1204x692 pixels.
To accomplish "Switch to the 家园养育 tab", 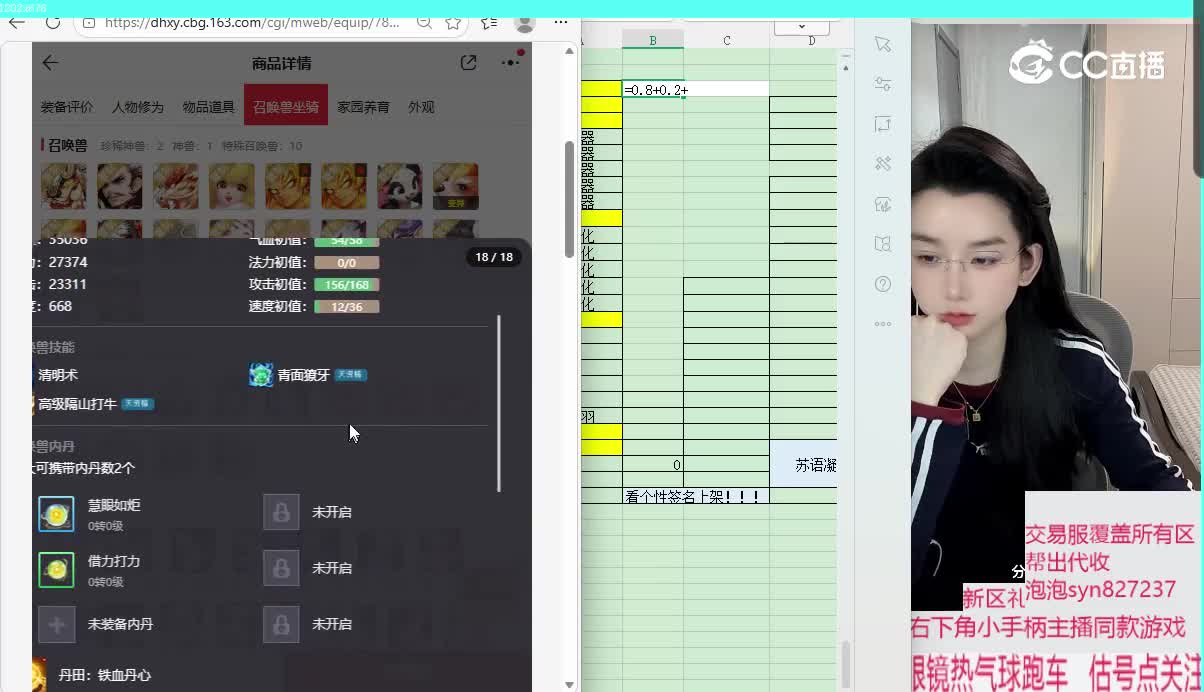I will tap(363, 107).
